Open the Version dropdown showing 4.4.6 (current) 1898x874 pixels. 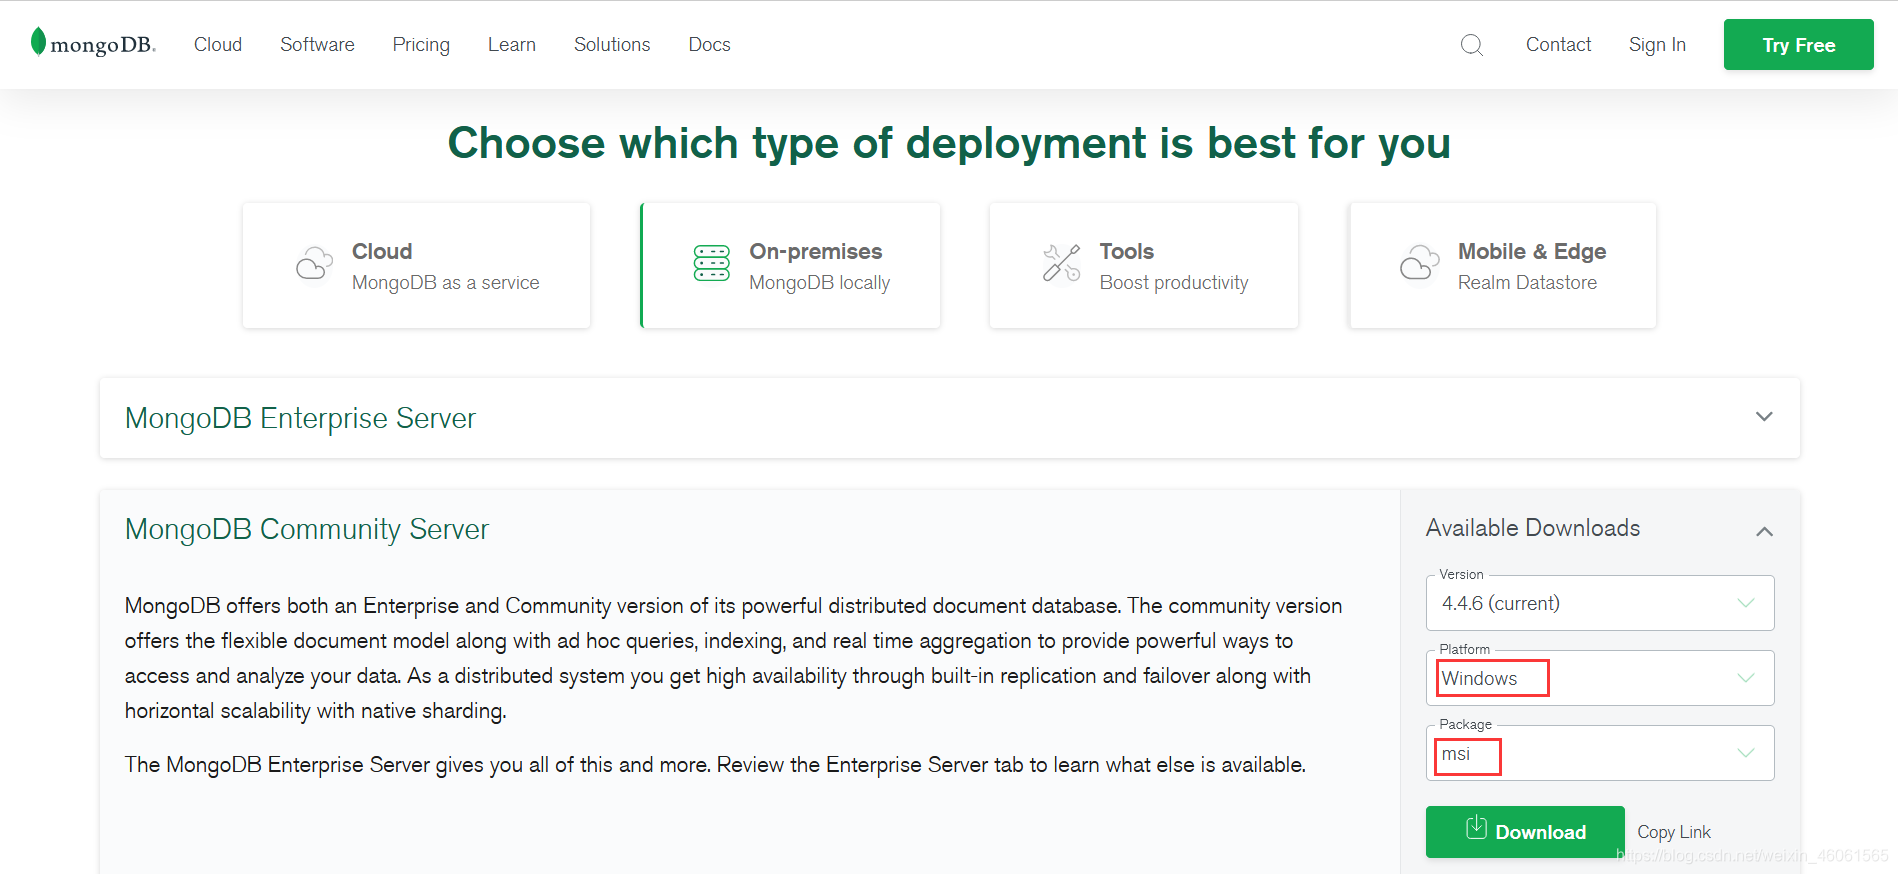[x=1600, y=603]
